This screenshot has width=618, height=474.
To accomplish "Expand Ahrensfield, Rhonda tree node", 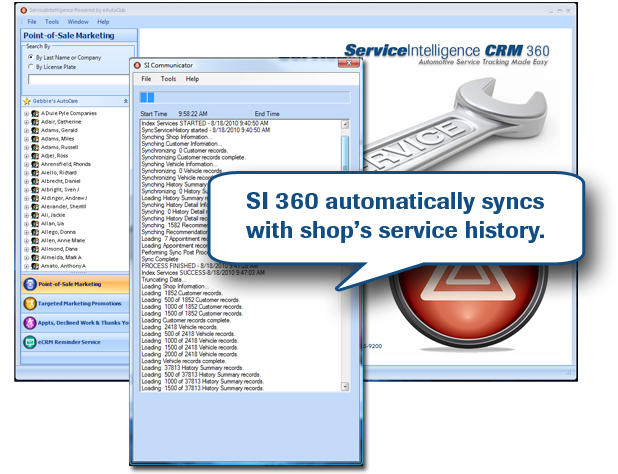I will pos(26,164).
